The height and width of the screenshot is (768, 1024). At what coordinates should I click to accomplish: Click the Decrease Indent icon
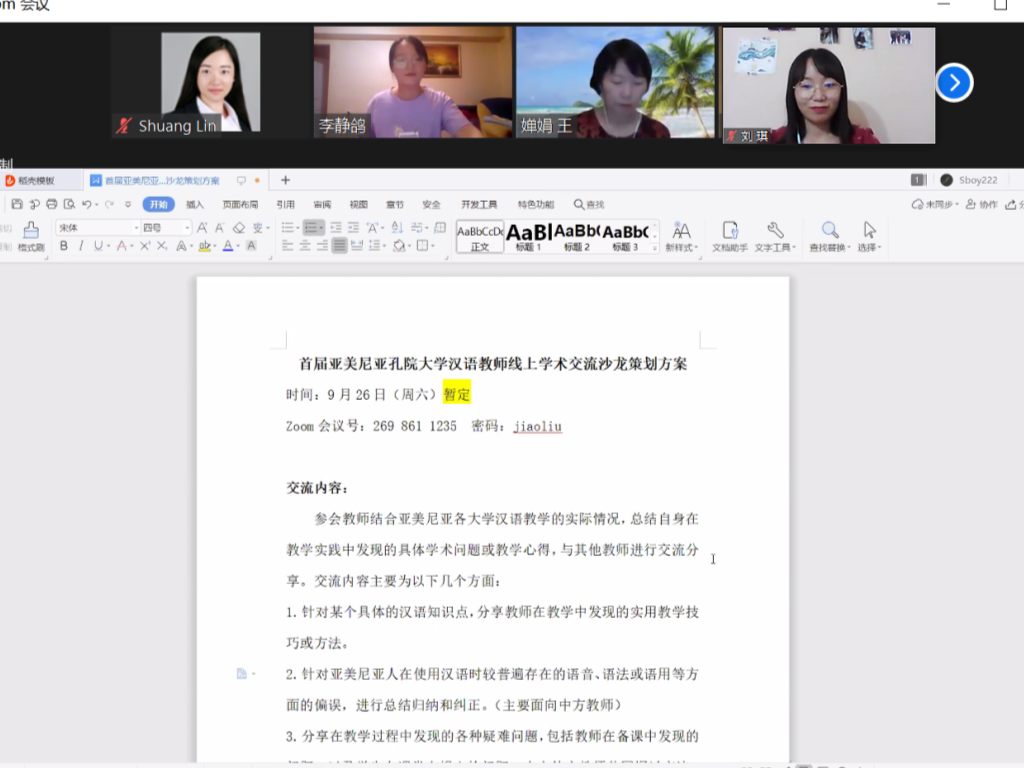coord(336,227)
